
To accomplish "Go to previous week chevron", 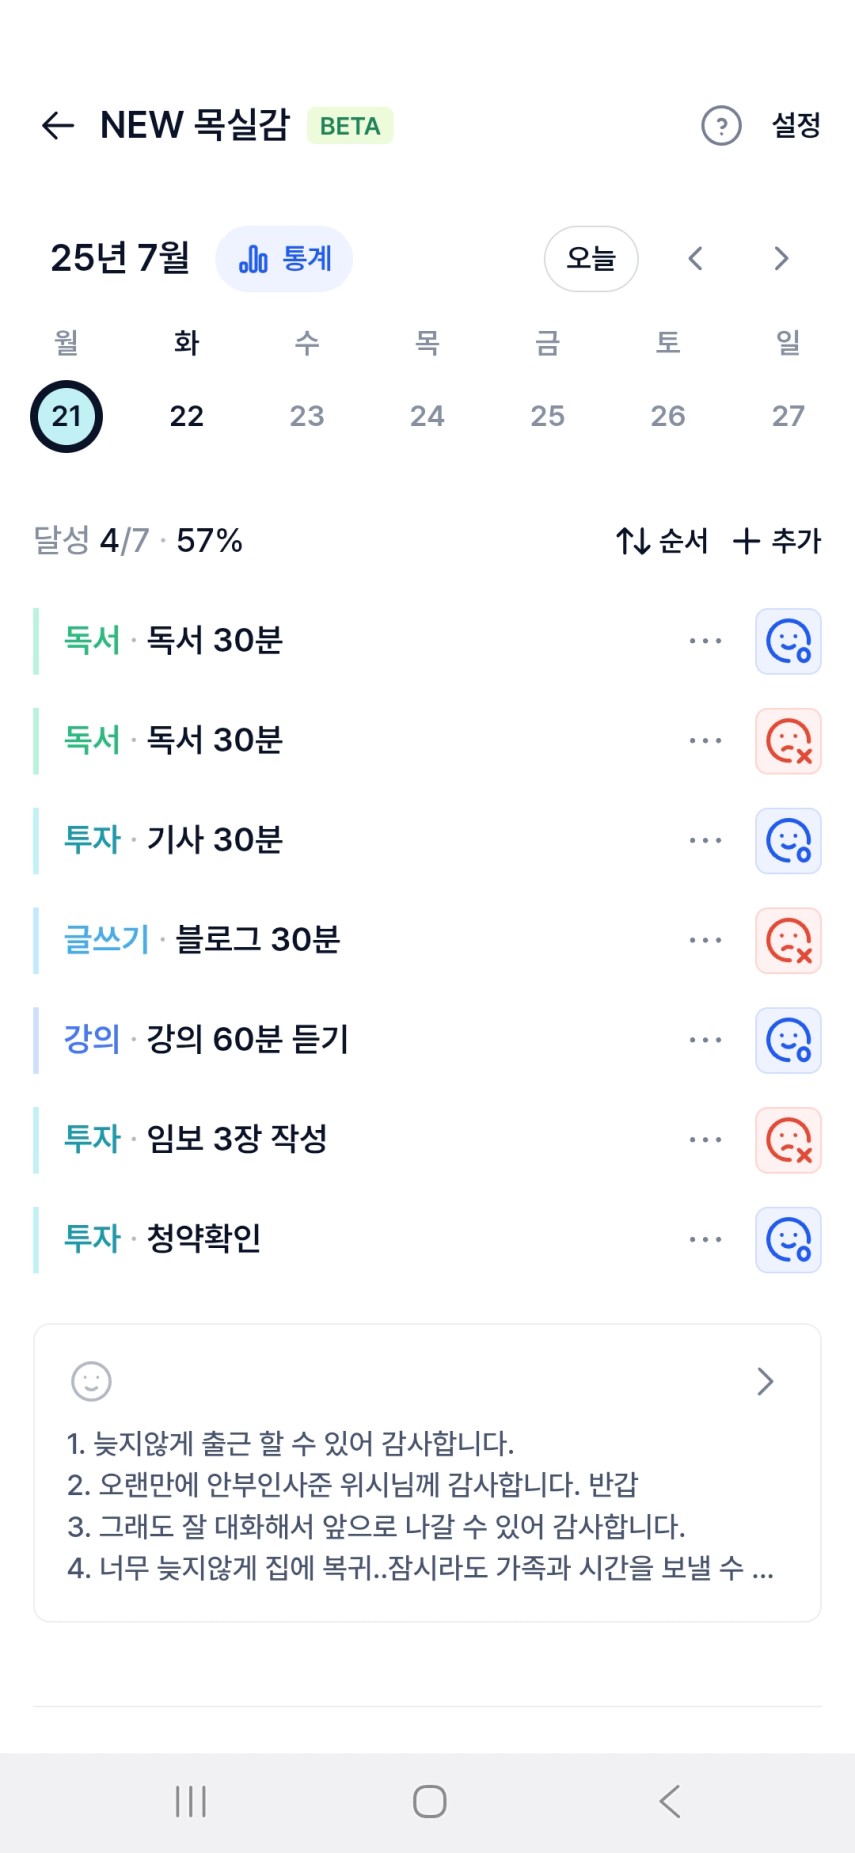I will coord(696,259).
